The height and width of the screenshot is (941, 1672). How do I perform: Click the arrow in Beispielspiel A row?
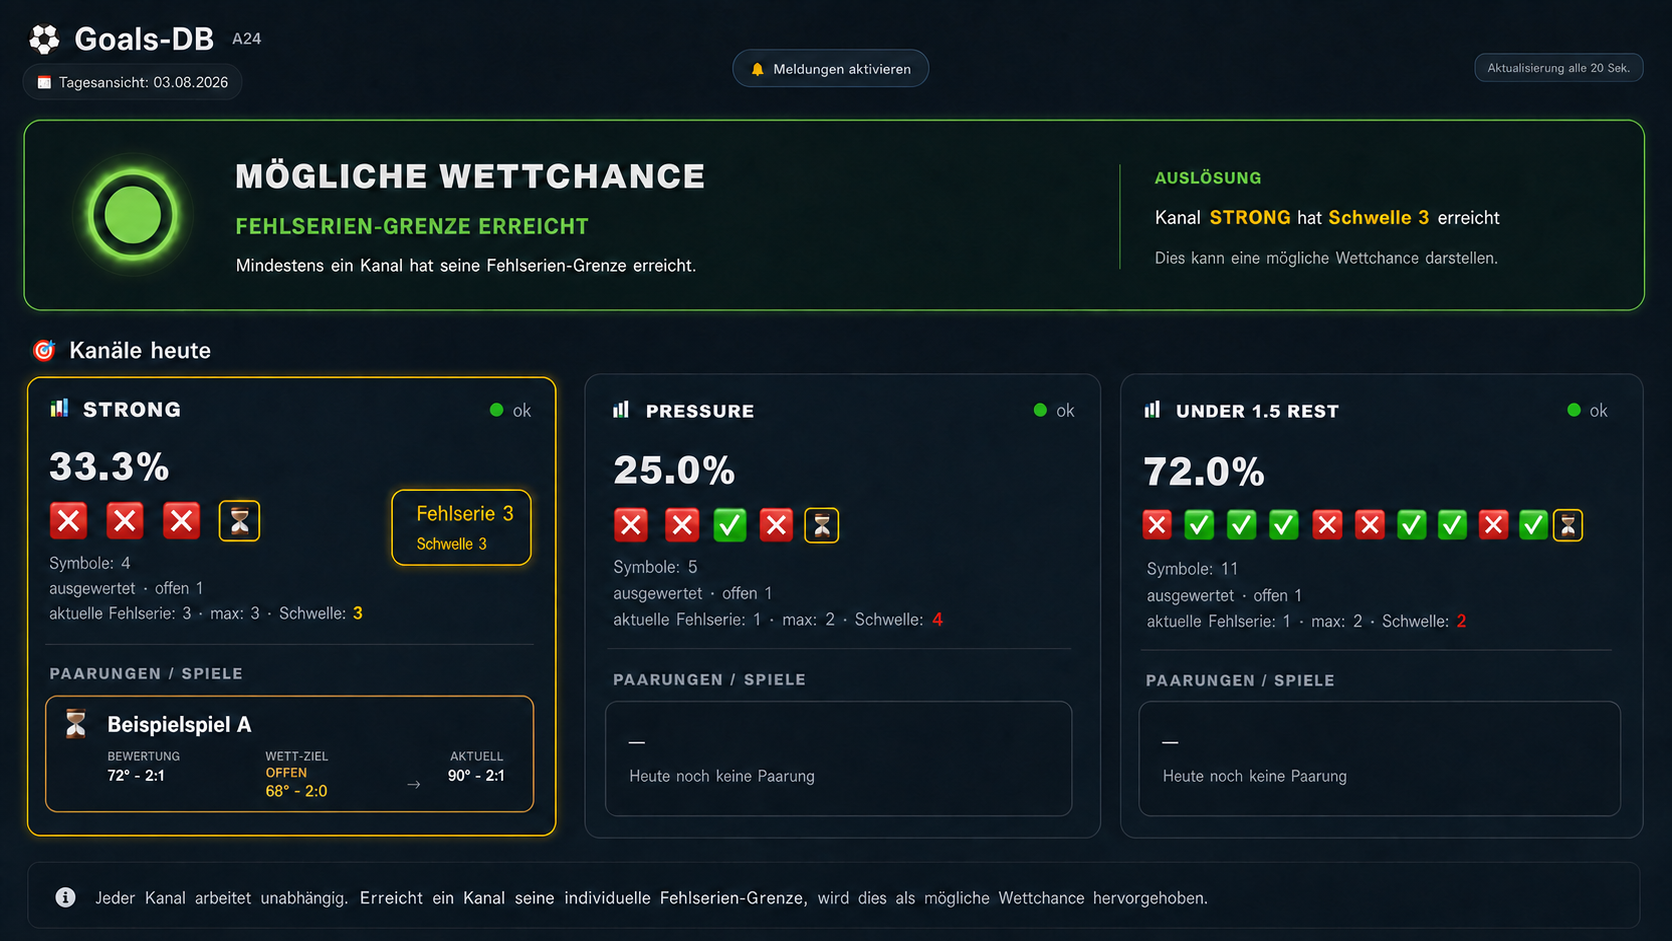point(413,785)
